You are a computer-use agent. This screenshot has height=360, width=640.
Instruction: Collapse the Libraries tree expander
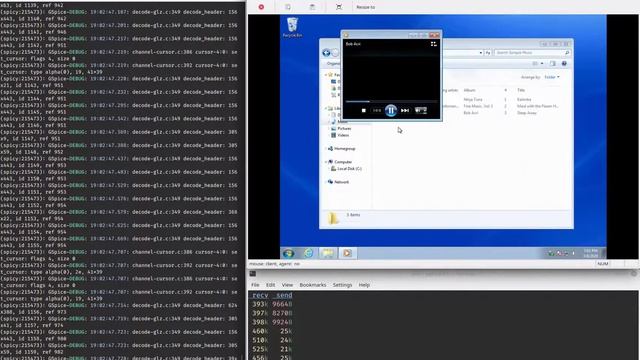pos(326,109)
